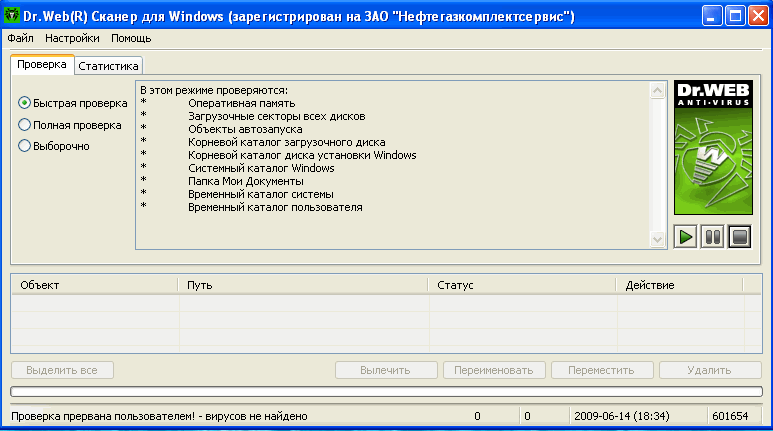Click the Объекты автозапуска line in description
773x431 pixels.
coord(245,129)
